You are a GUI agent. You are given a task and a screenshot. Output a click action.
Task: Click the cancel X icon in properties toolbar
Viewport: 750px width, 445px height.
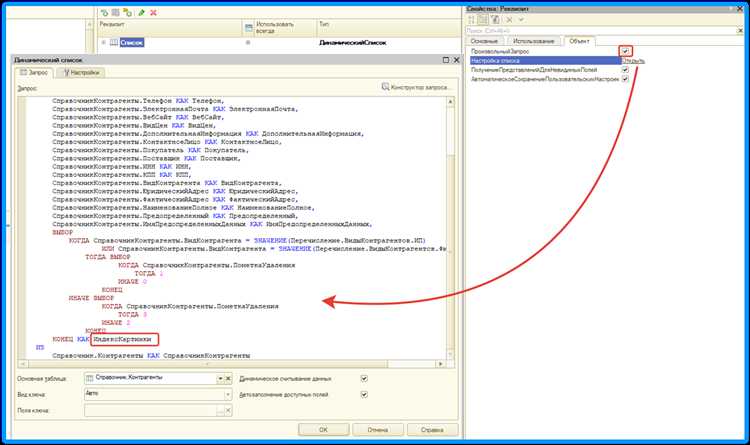pos(509,19)
